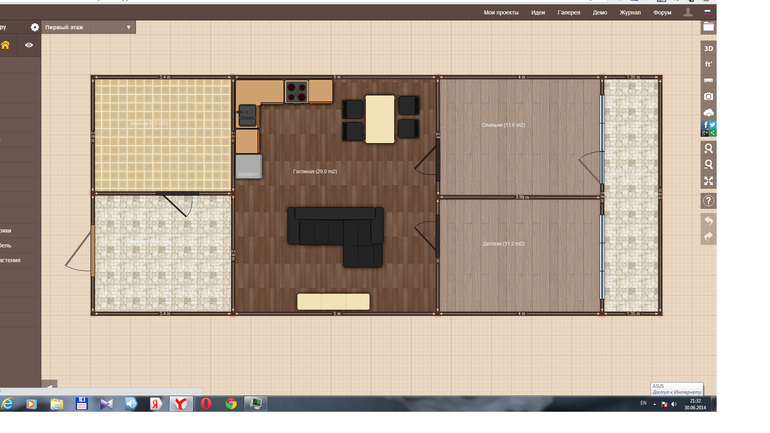
Task: Open Мои проекты menu
Action: (x=501, y=13)
